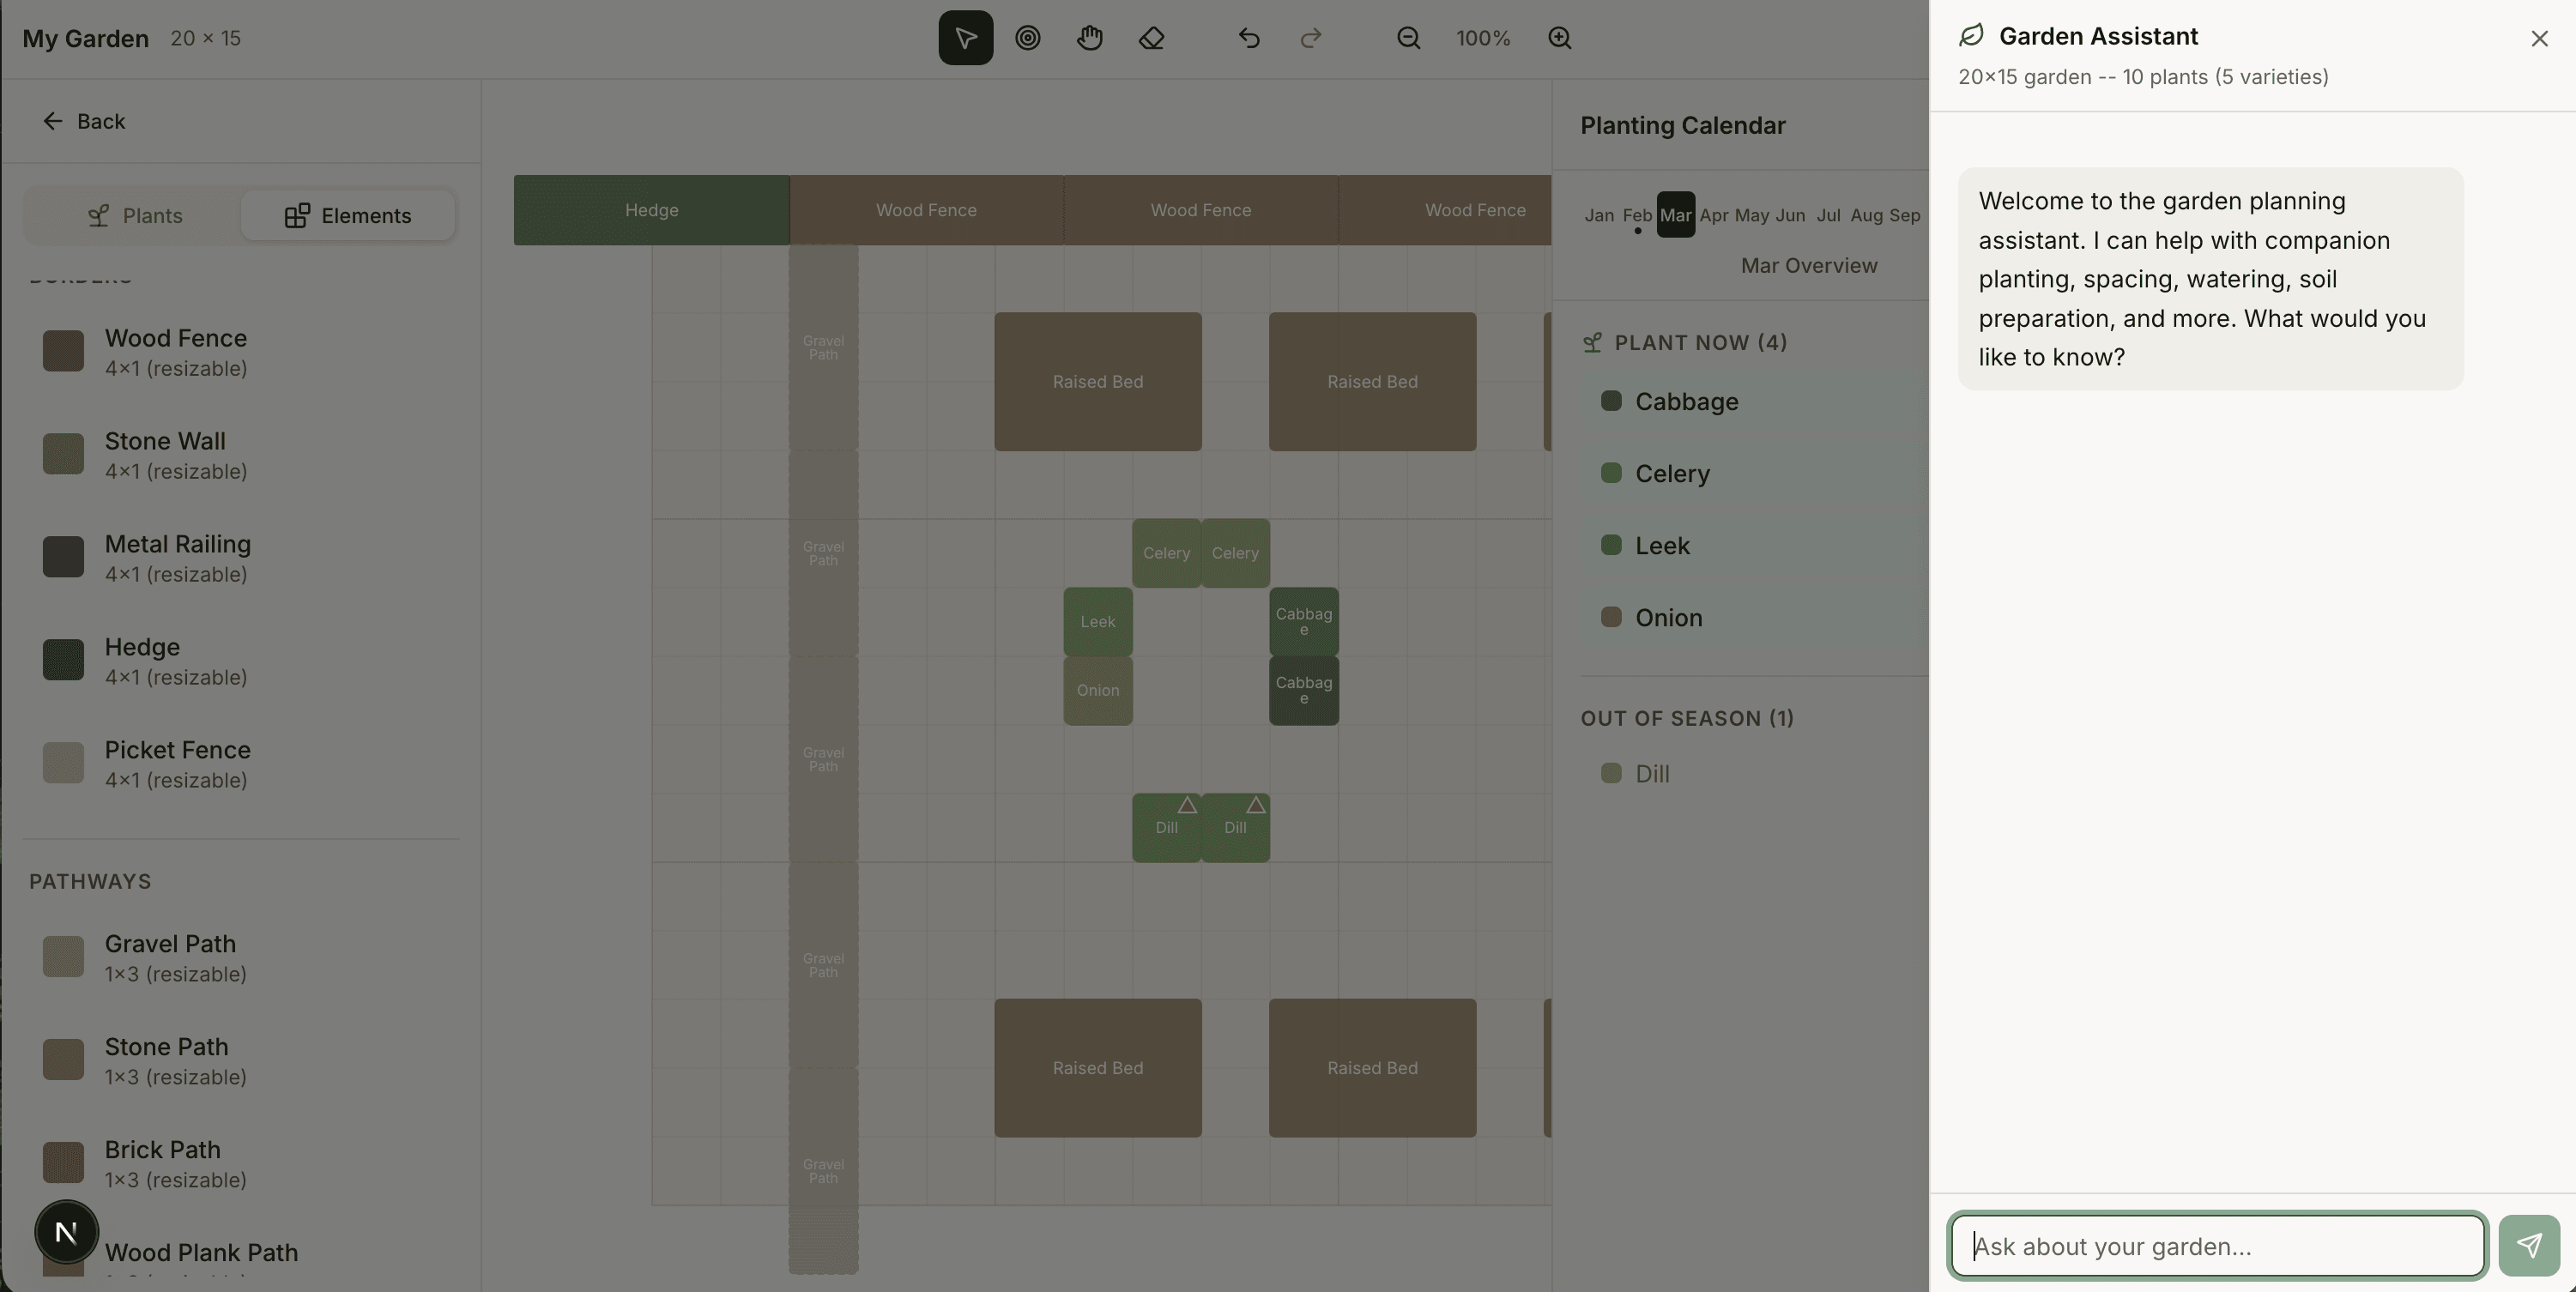Activate the precision target tool
2576x1292 pixels.
(x=1028, y=38)
